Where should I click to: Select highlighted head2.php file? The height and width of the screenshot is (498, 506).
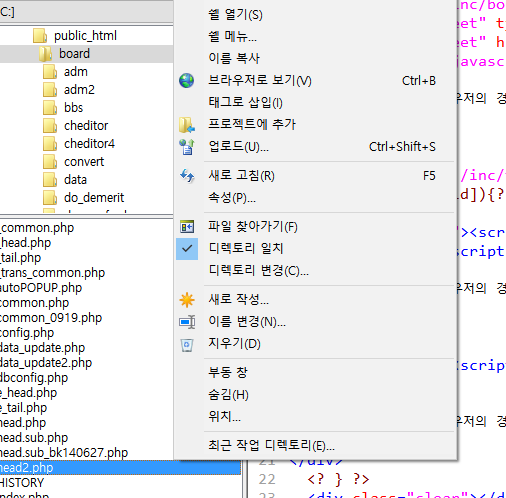tap(120, 468)
